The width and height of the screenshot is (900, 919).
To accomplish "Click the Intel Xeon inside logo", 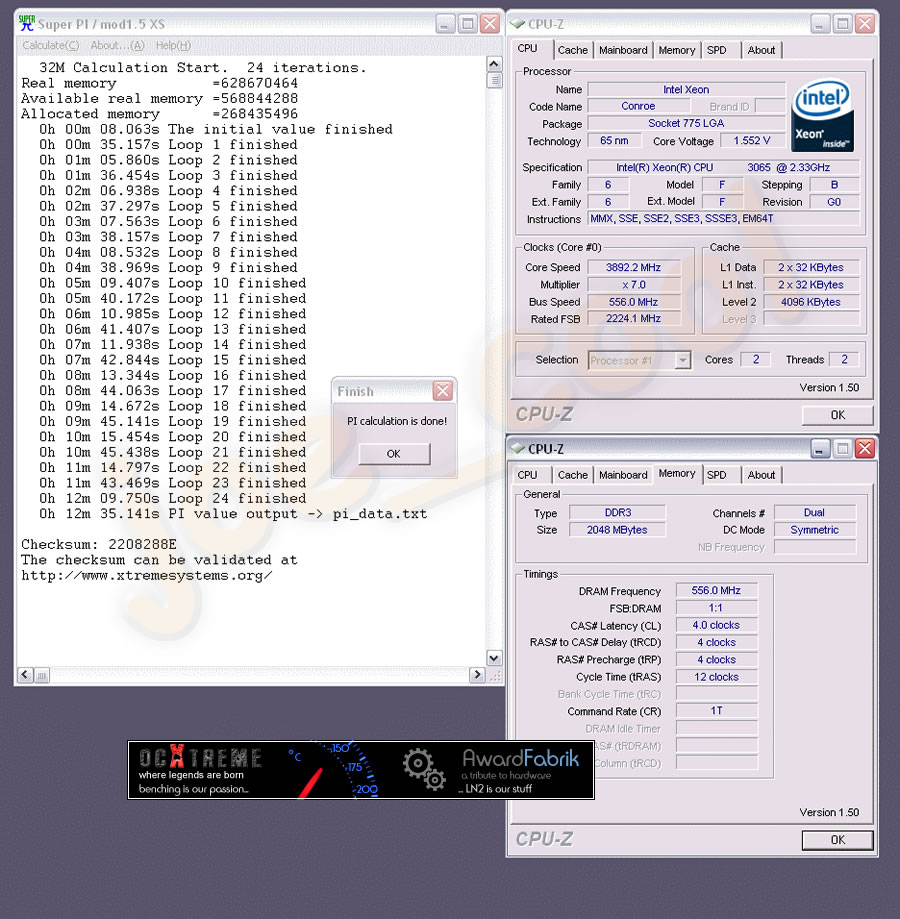I will coord(823,115).
